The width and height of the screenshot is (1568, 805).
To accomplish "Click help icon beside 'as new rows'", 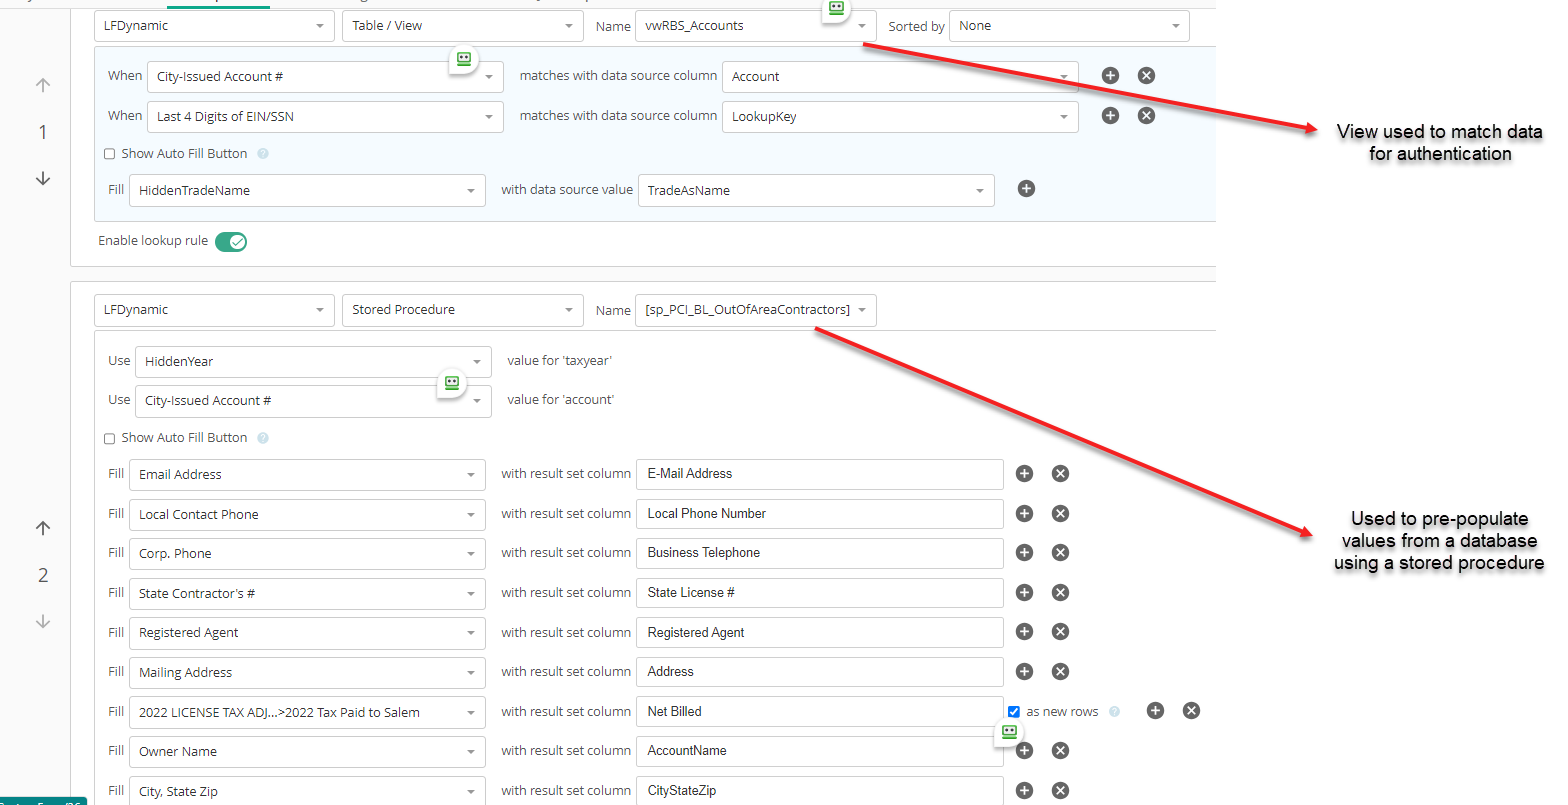I will coord(1114,712).
